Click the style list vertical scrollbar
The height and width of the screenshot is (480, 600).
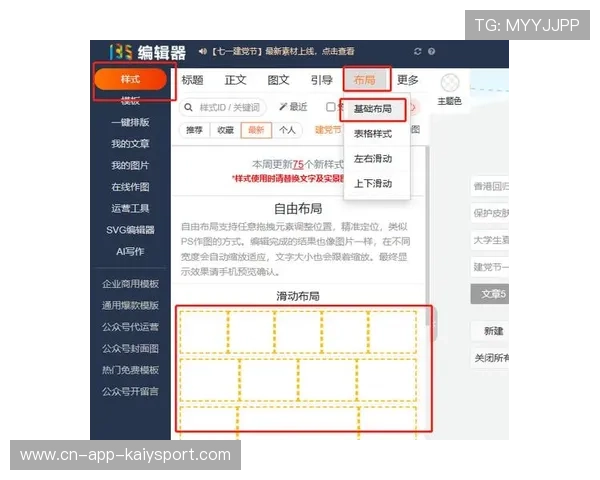click(427, 235)
